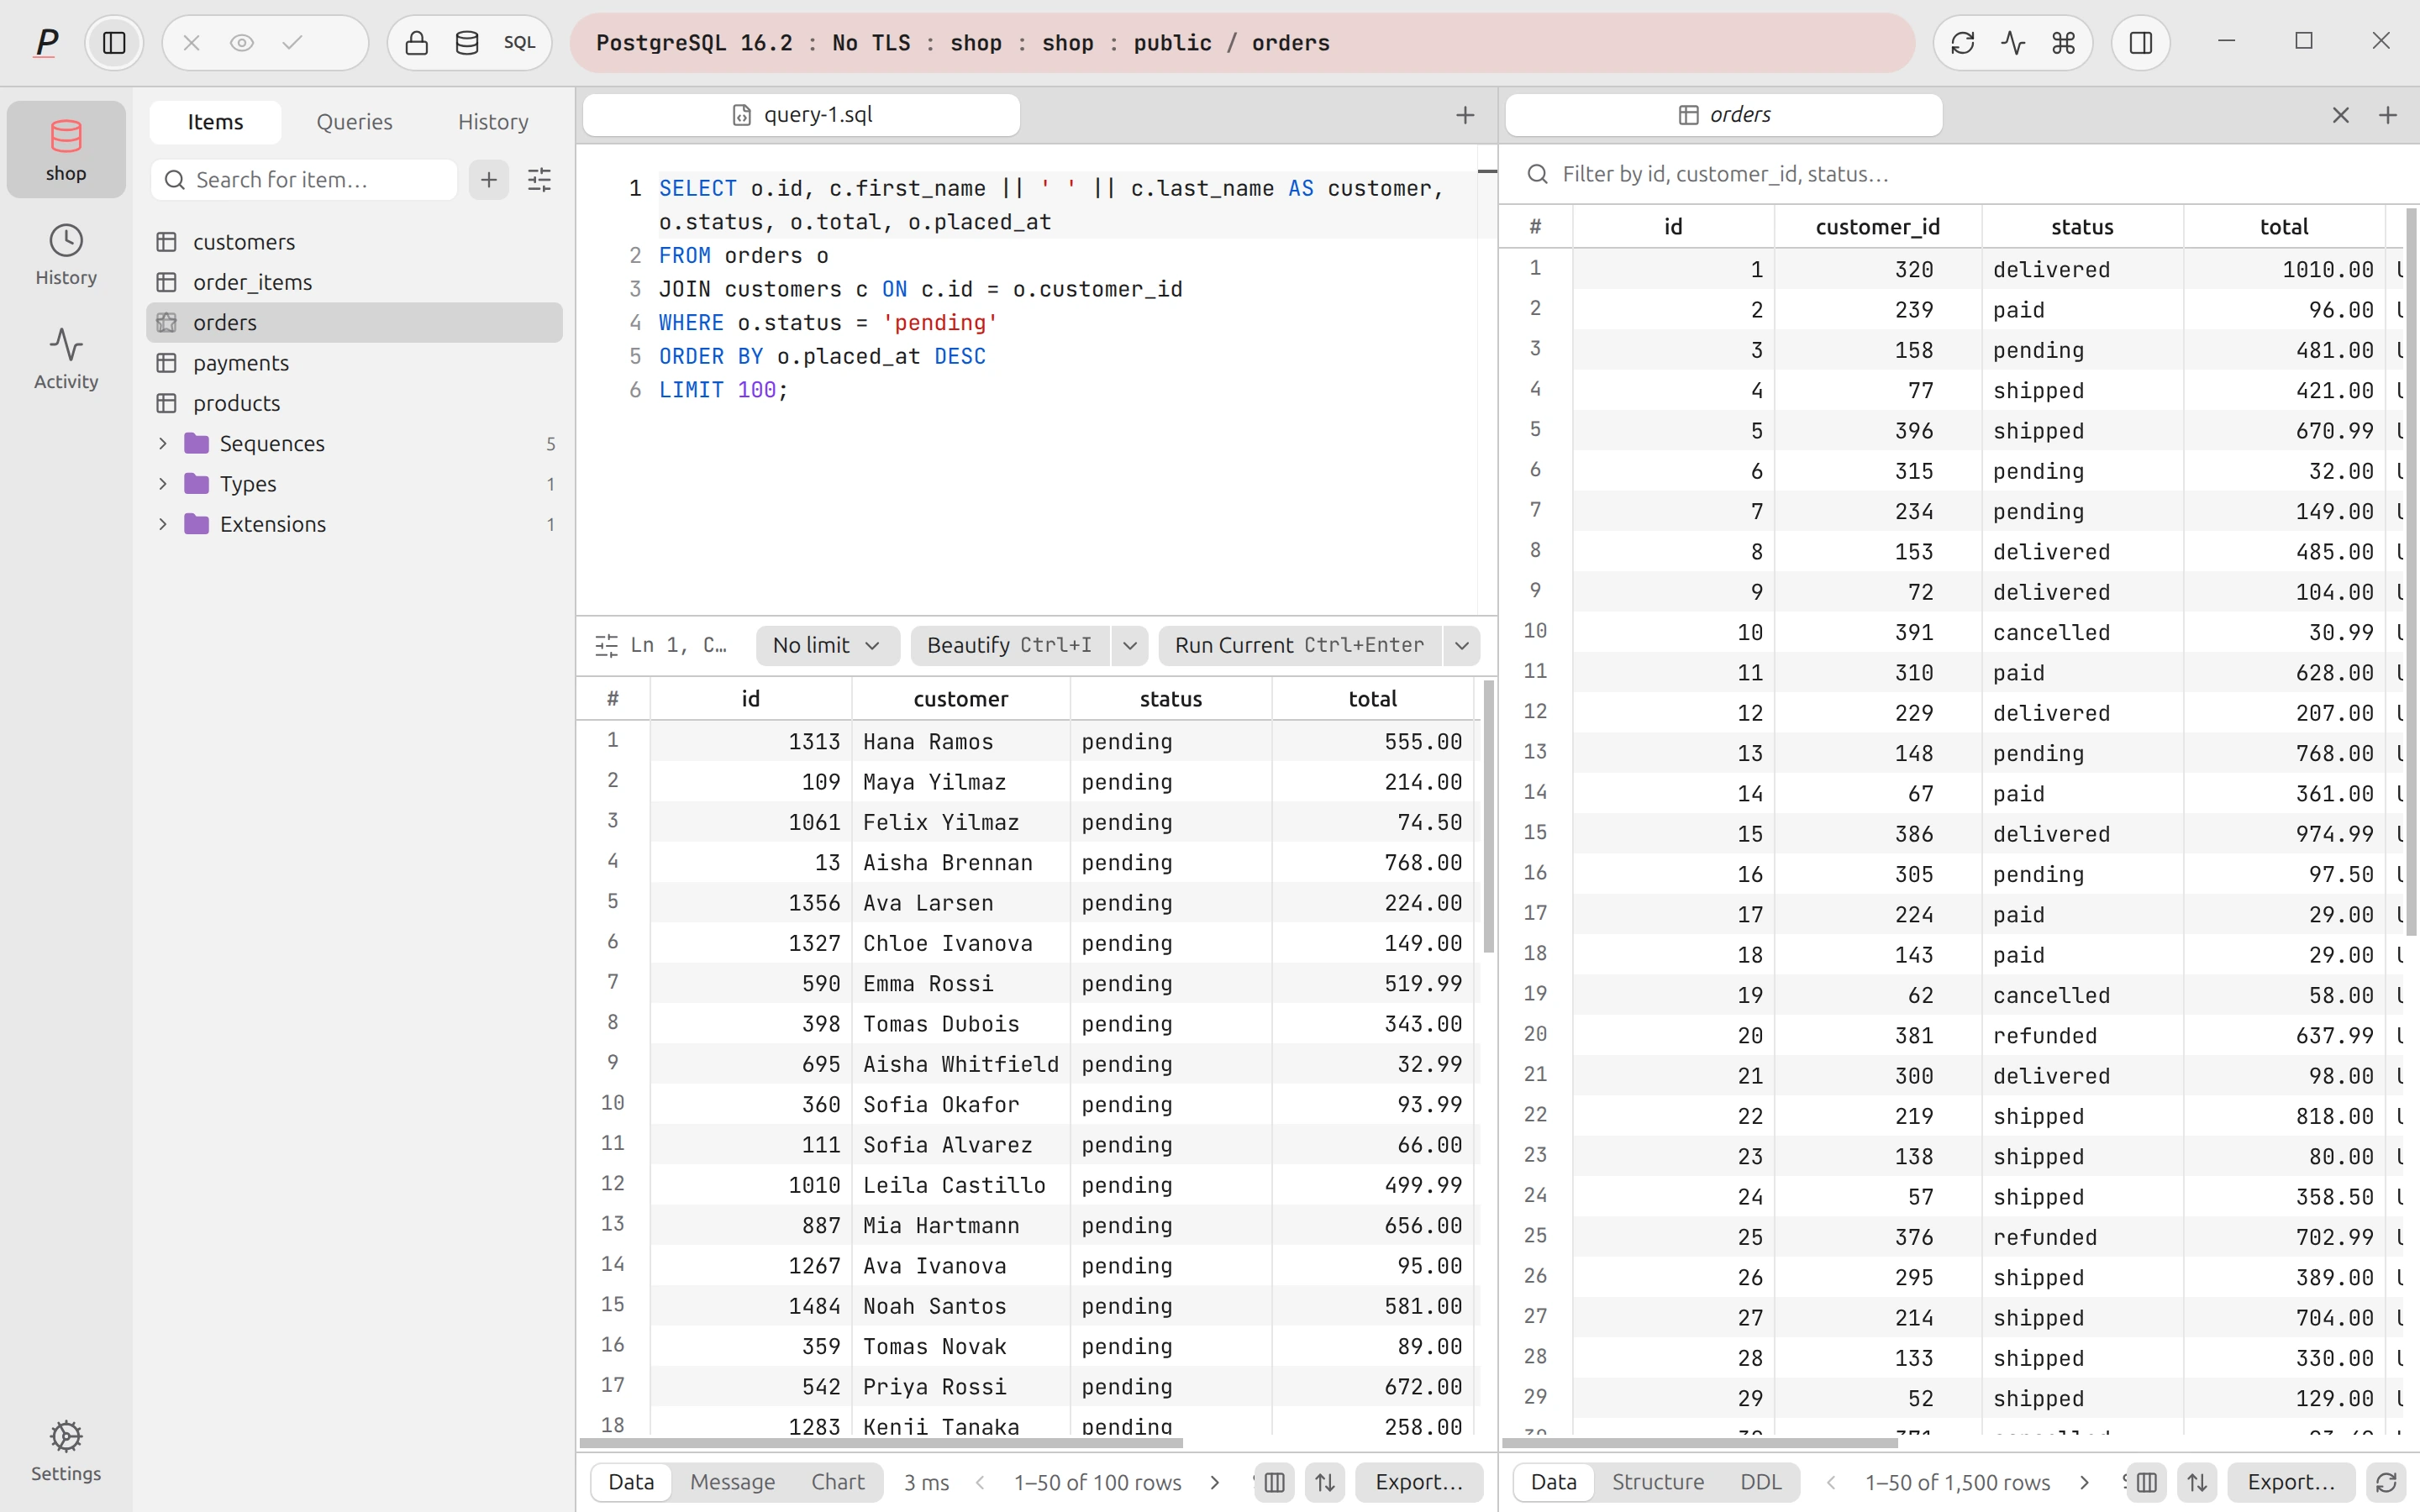The image size is (2420, 1512).
Task: Open Activity in the left rail
Action: tap(66, 359)
